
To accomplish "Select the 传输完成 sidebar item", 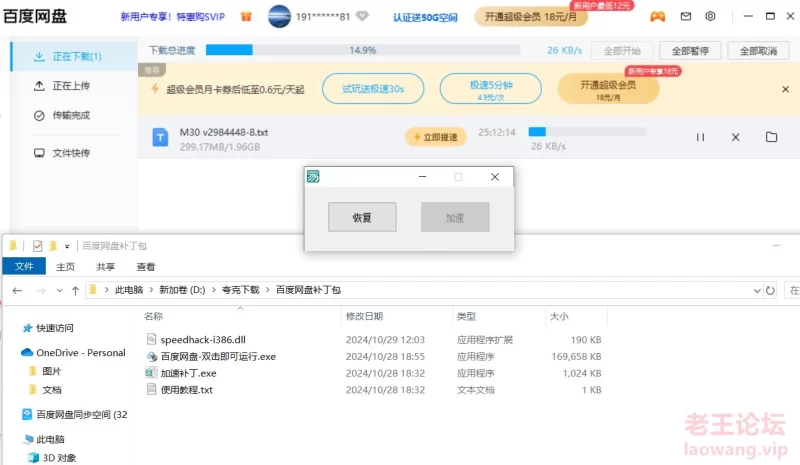I will 73,115.
